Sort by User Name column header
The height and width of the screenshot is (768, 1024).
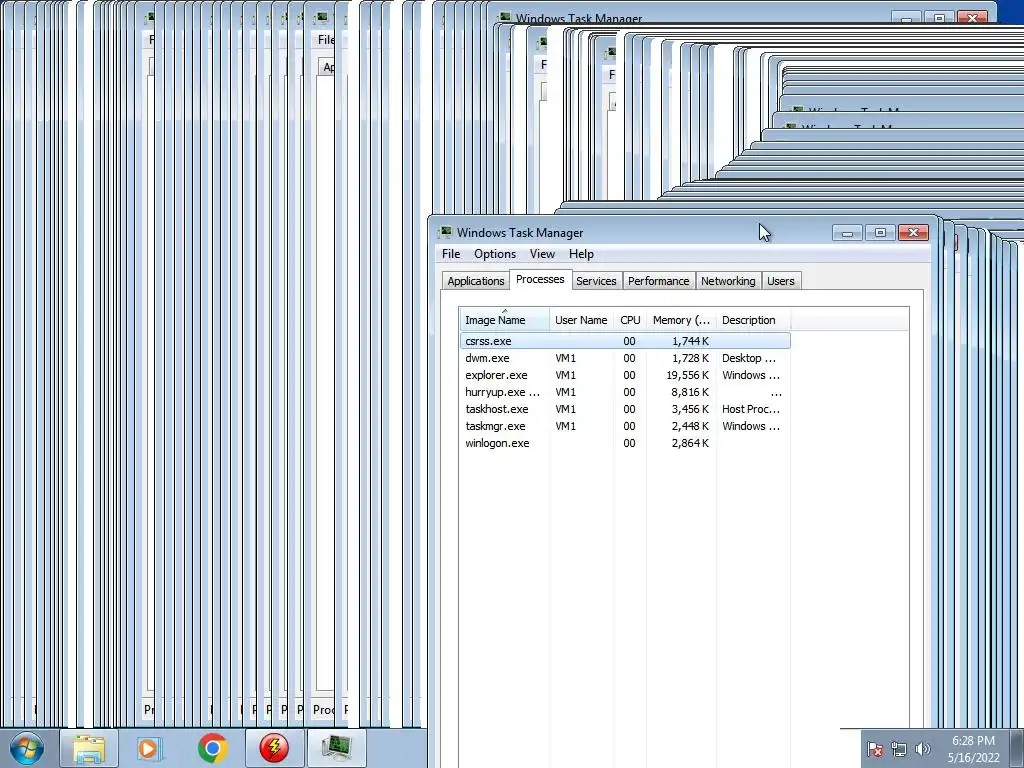[581, 320]
